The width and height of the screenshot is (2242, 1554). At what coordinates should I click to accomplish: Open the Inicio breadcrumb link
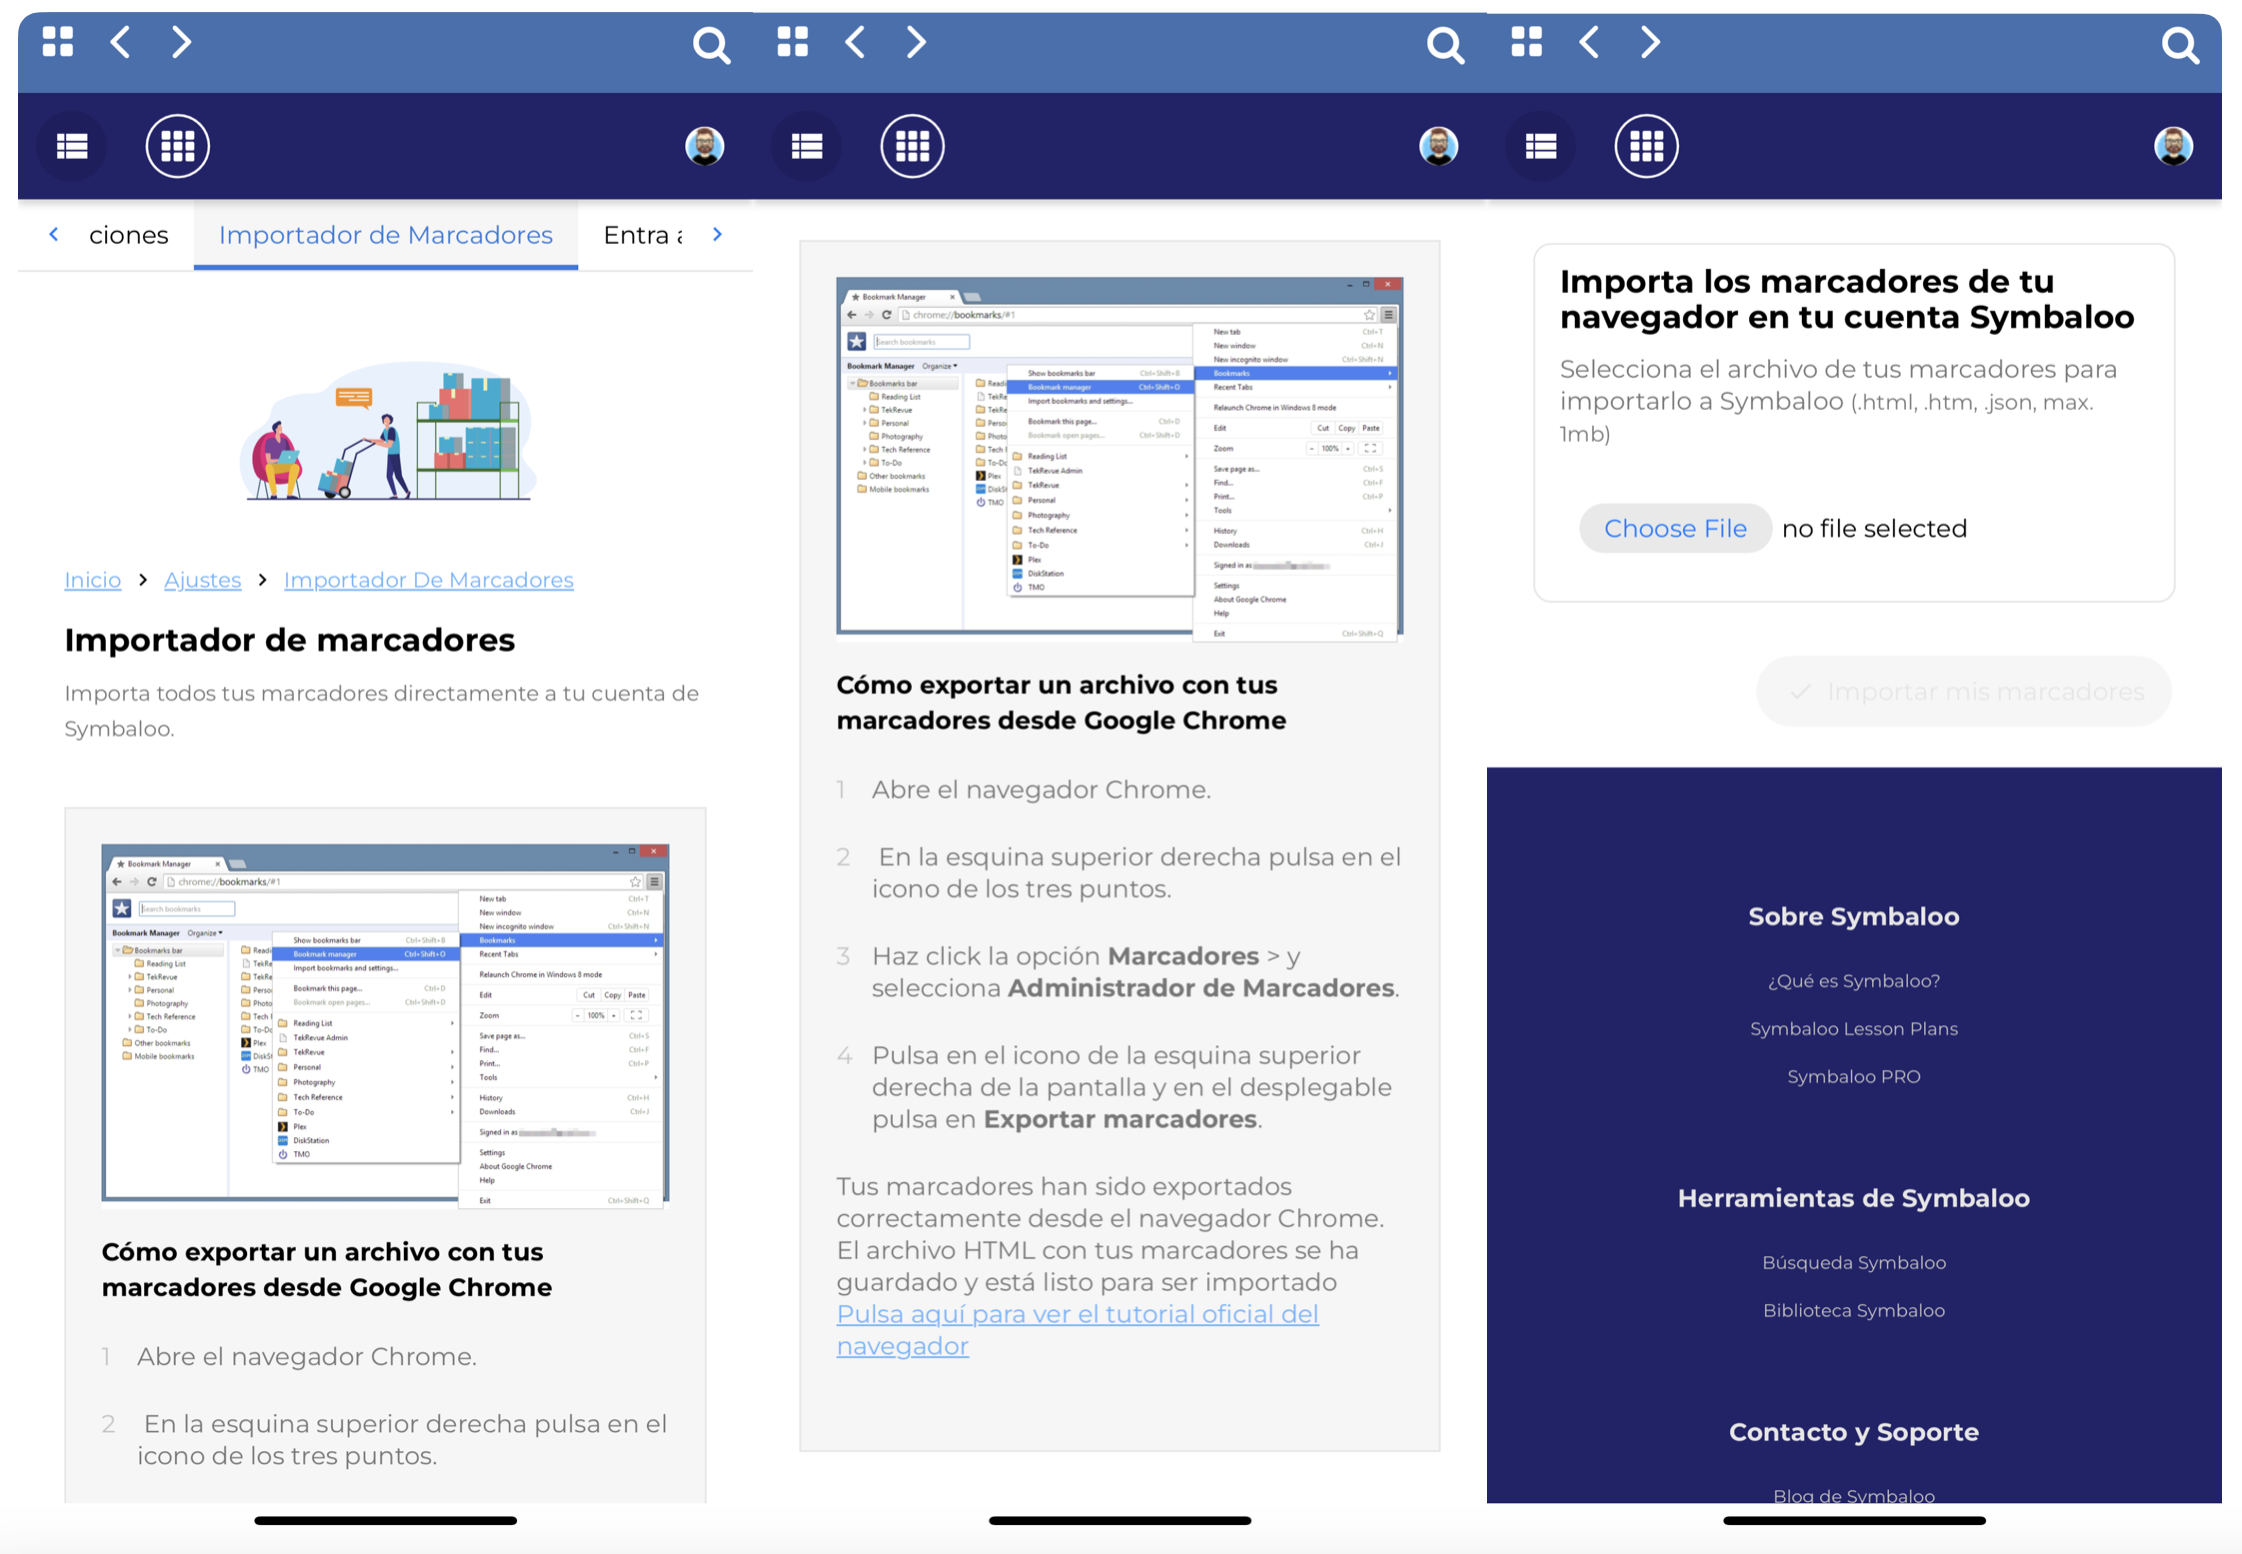point(93,580)
